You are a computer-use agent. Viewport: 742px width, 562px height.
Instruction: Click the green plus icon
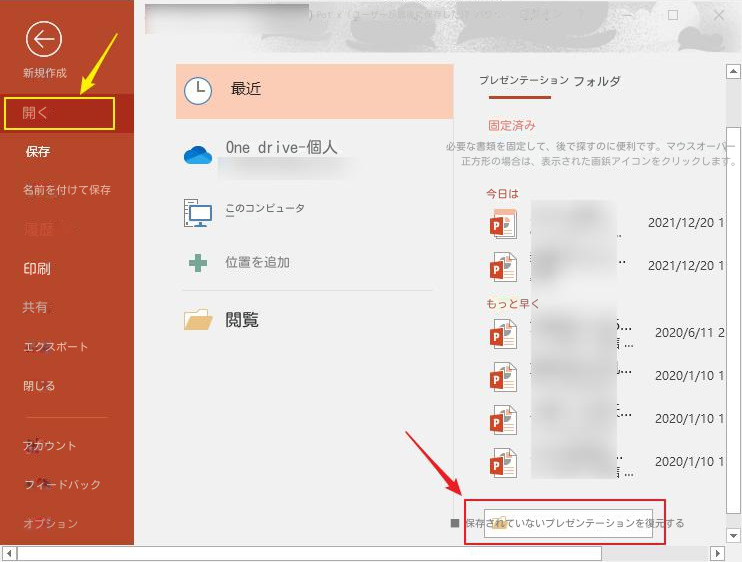point(198,263)
